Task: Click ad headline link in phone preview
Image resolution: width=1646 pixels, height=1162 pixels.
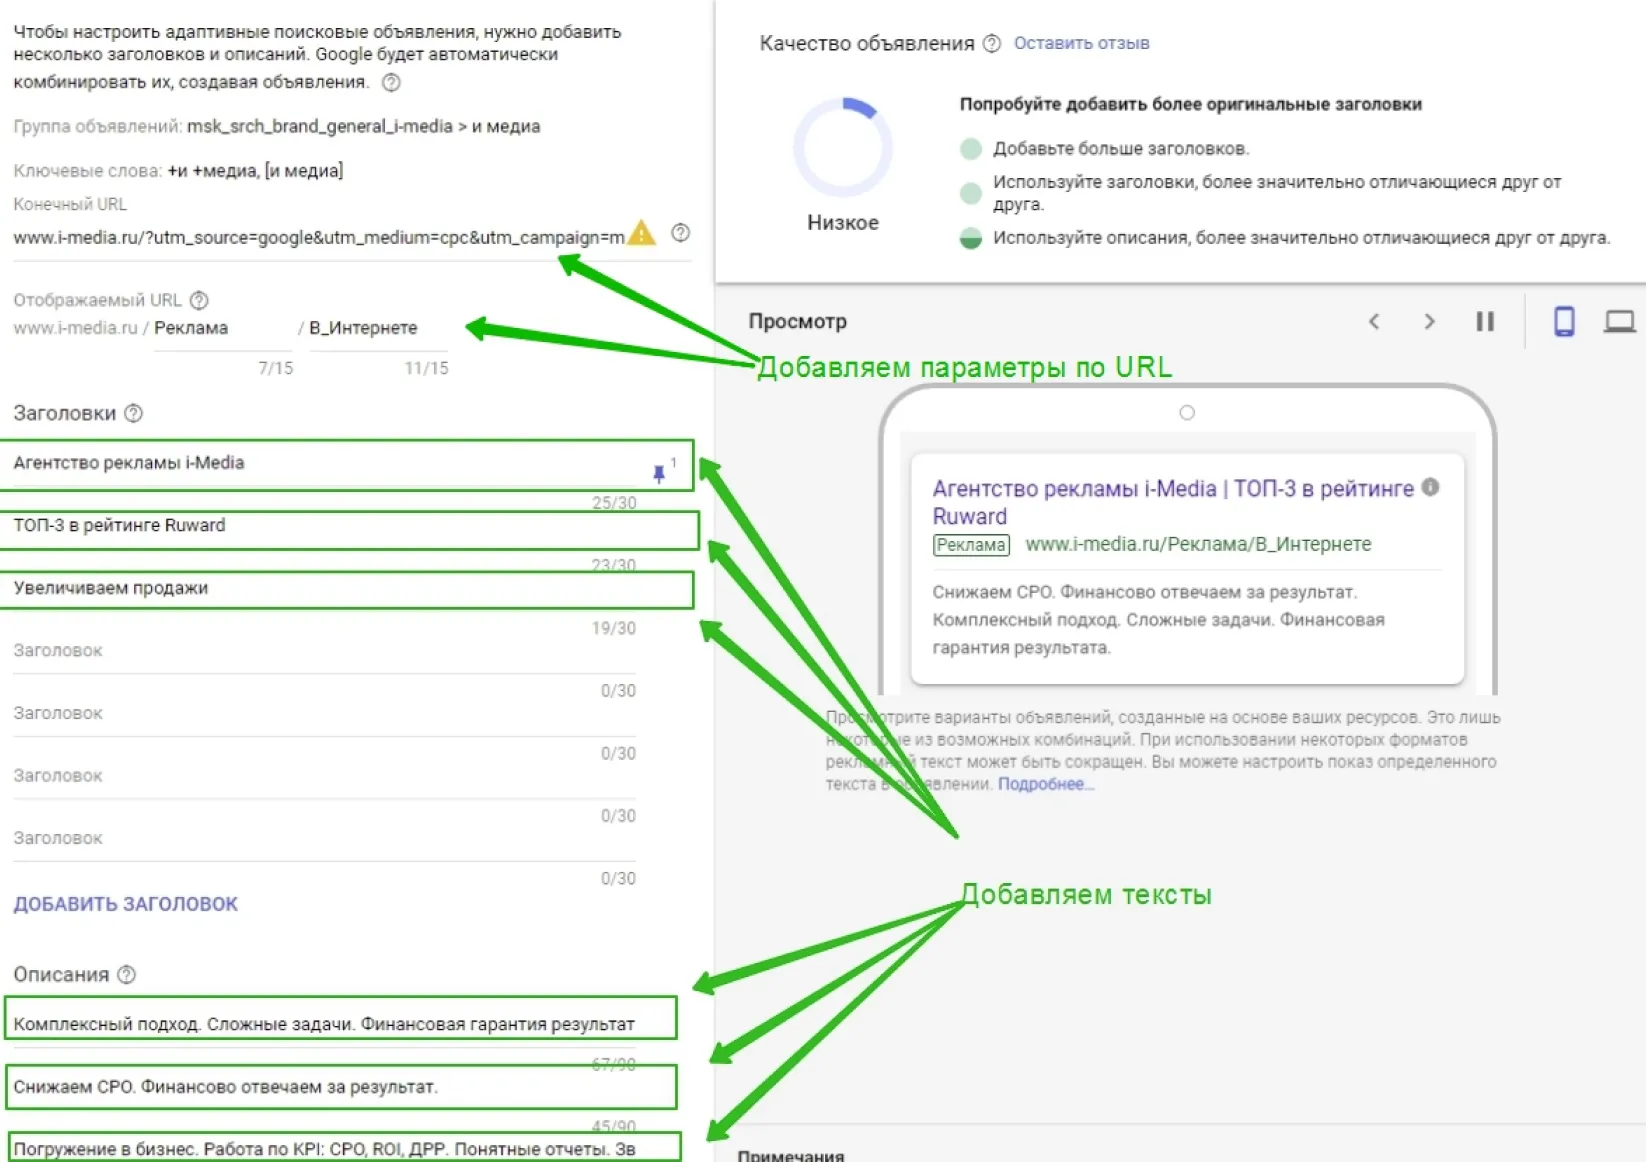Action: tap(1173, 502)
